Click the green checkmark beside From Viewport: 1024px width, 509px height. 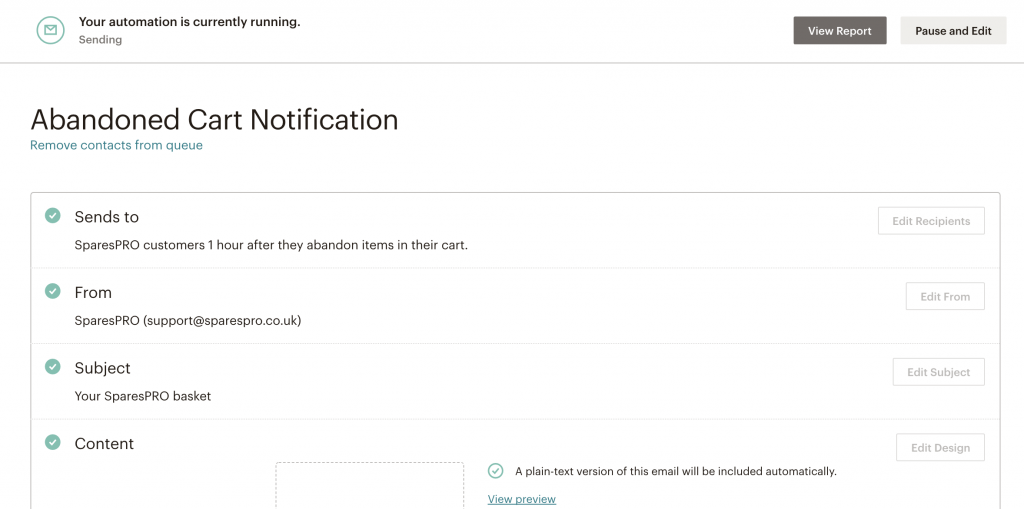53,291
